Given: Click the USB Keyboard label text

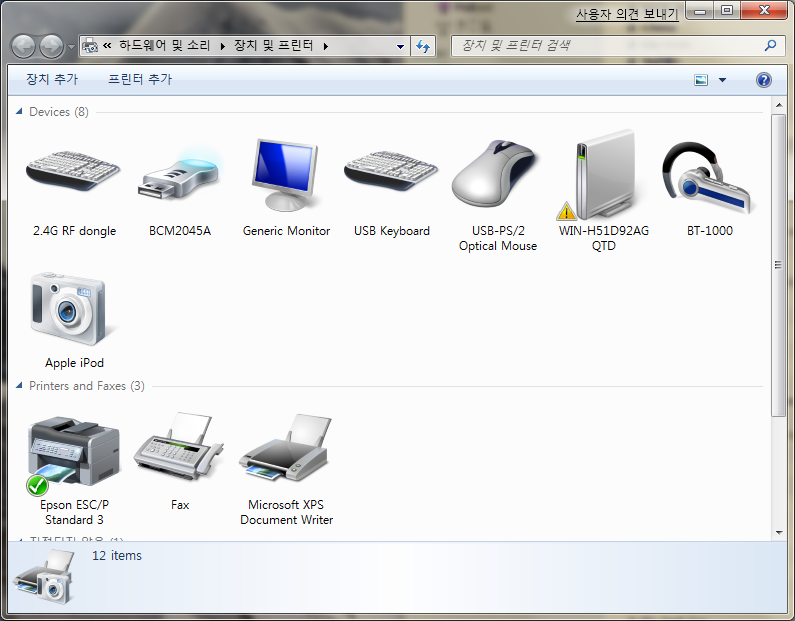Looking at the screenshot, I should tap(392, 231).
